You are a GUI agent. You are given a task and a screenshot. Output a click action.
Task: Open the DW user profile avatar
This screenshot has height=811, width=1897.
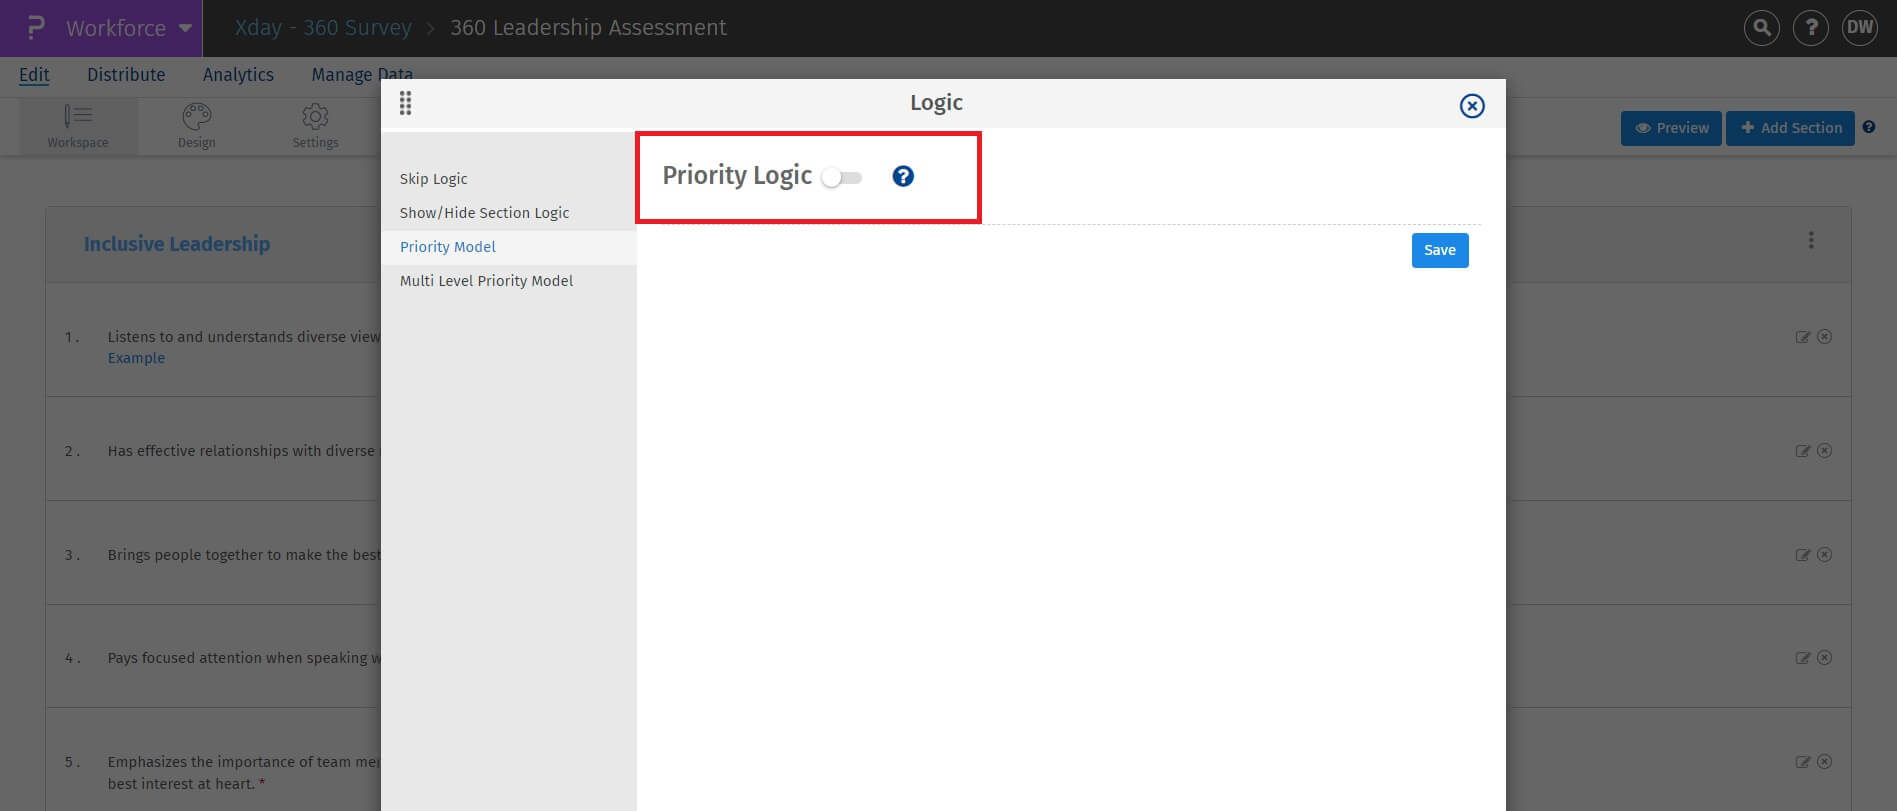tap(1859, 28)
